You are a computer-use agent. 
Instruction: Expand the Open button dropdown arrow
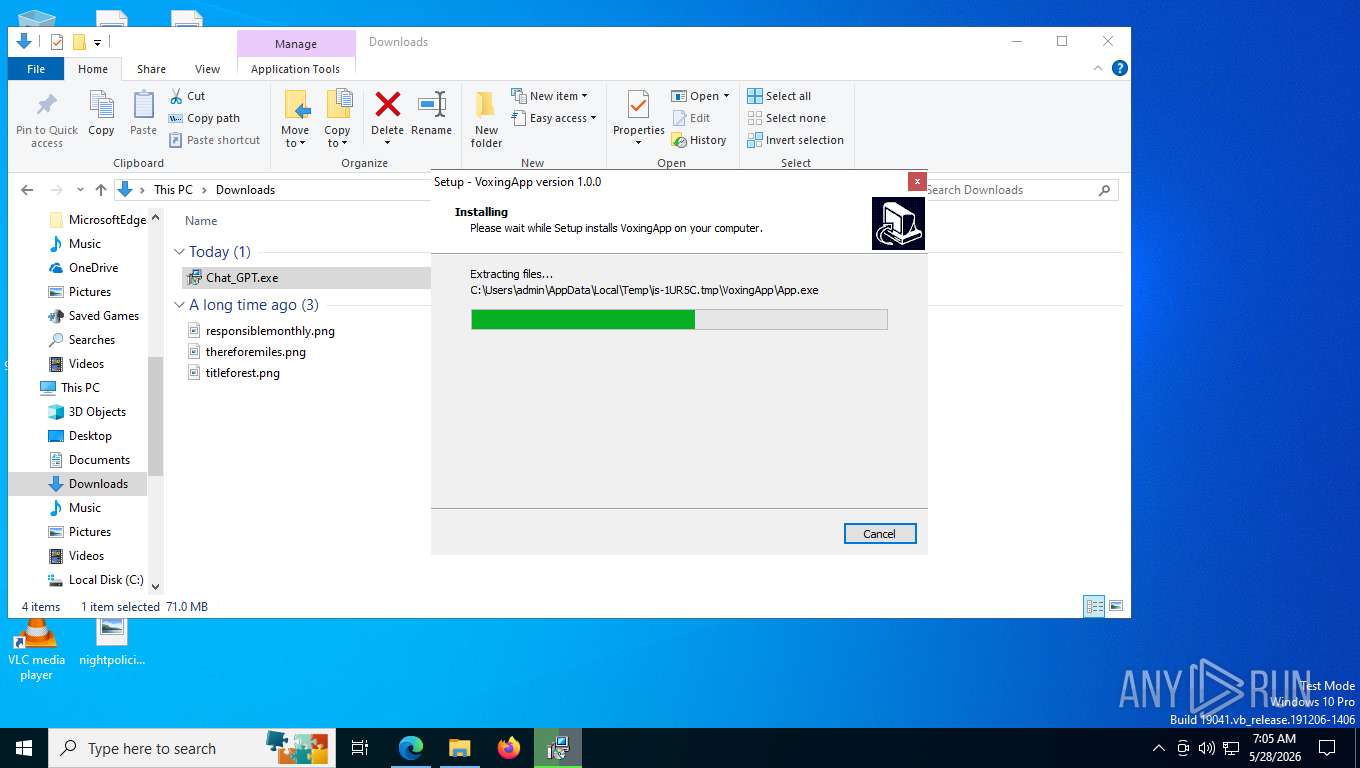726,96
